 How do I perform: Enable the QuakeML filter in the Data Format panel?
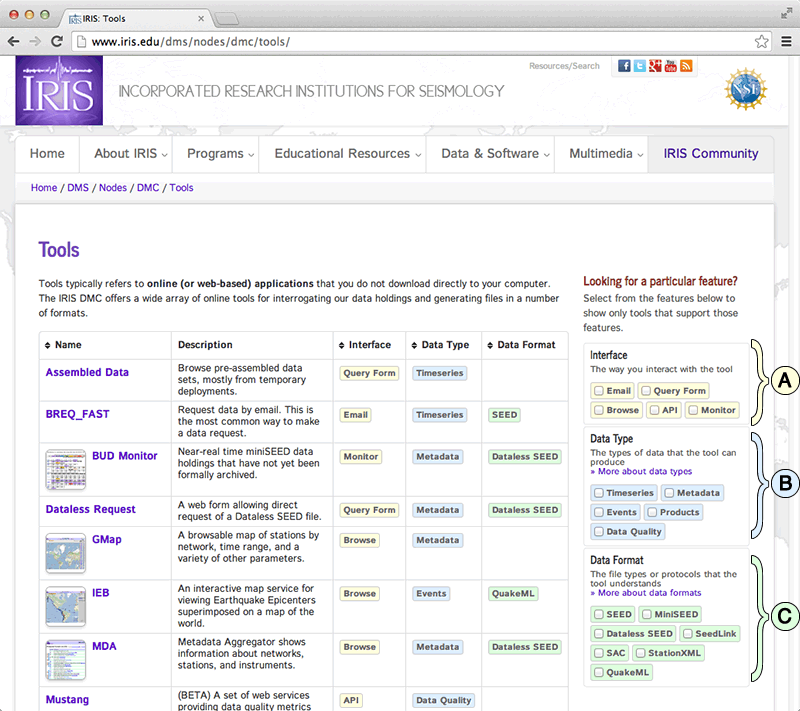(x=599, y=672)
